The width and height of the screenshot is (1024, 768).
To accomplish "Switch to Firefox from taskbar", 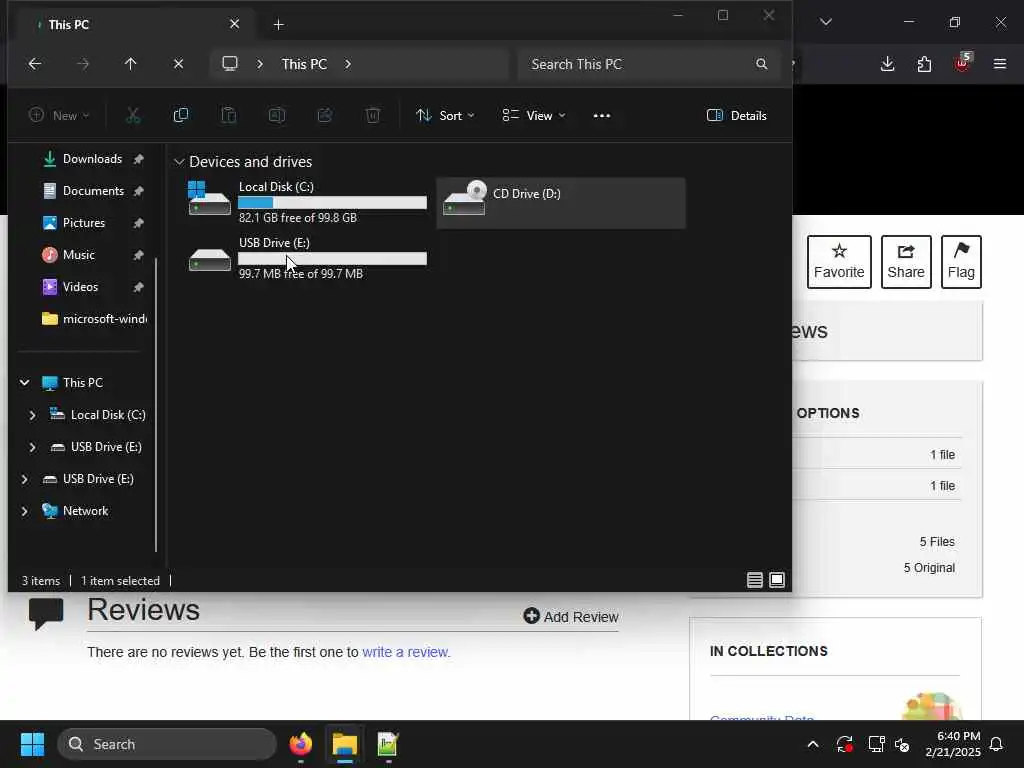I will point(300,744).
